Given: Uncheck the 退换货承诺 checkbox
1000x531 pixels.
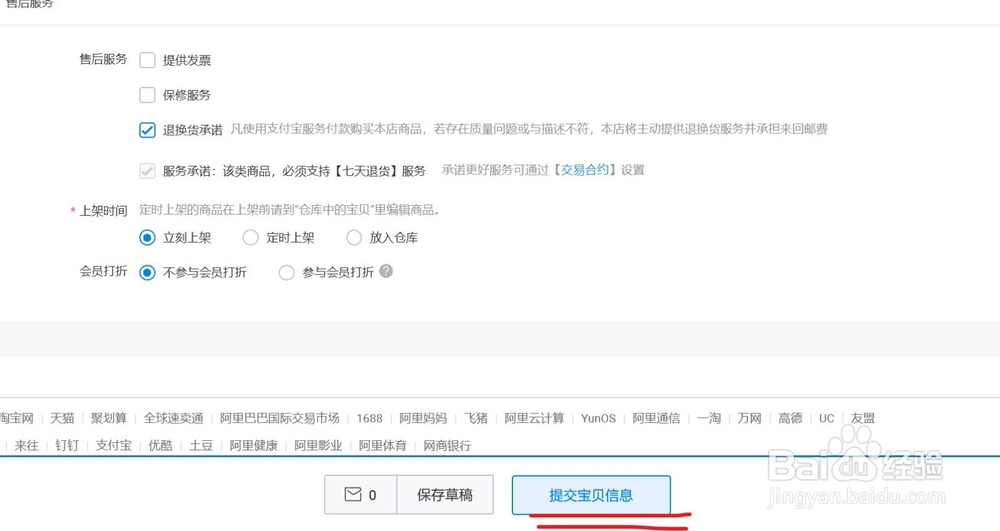Looking at the screenshot, I should 147,130.
